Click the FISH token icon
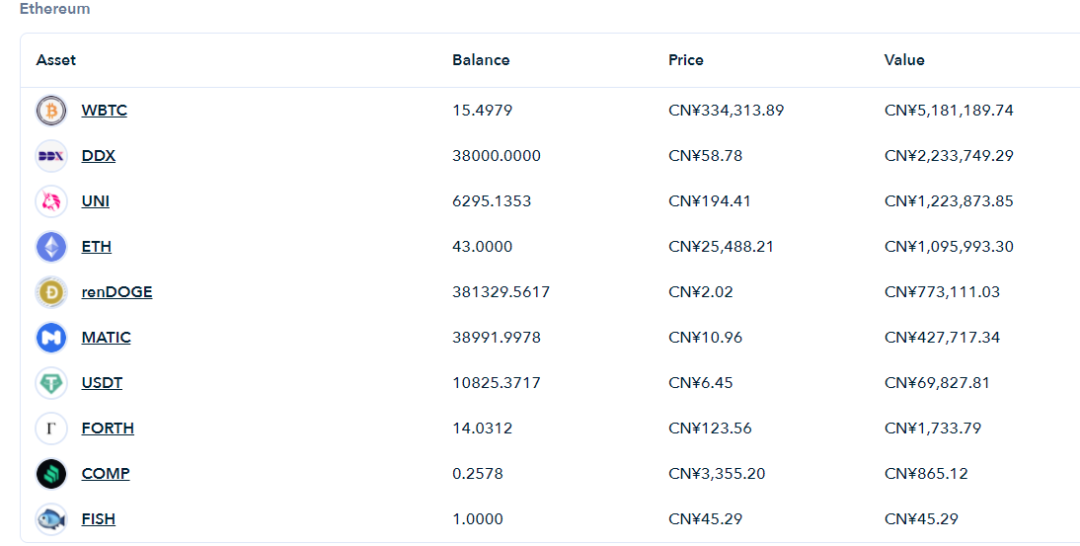This screenshot has height=546, width=1080. (51, 519)
